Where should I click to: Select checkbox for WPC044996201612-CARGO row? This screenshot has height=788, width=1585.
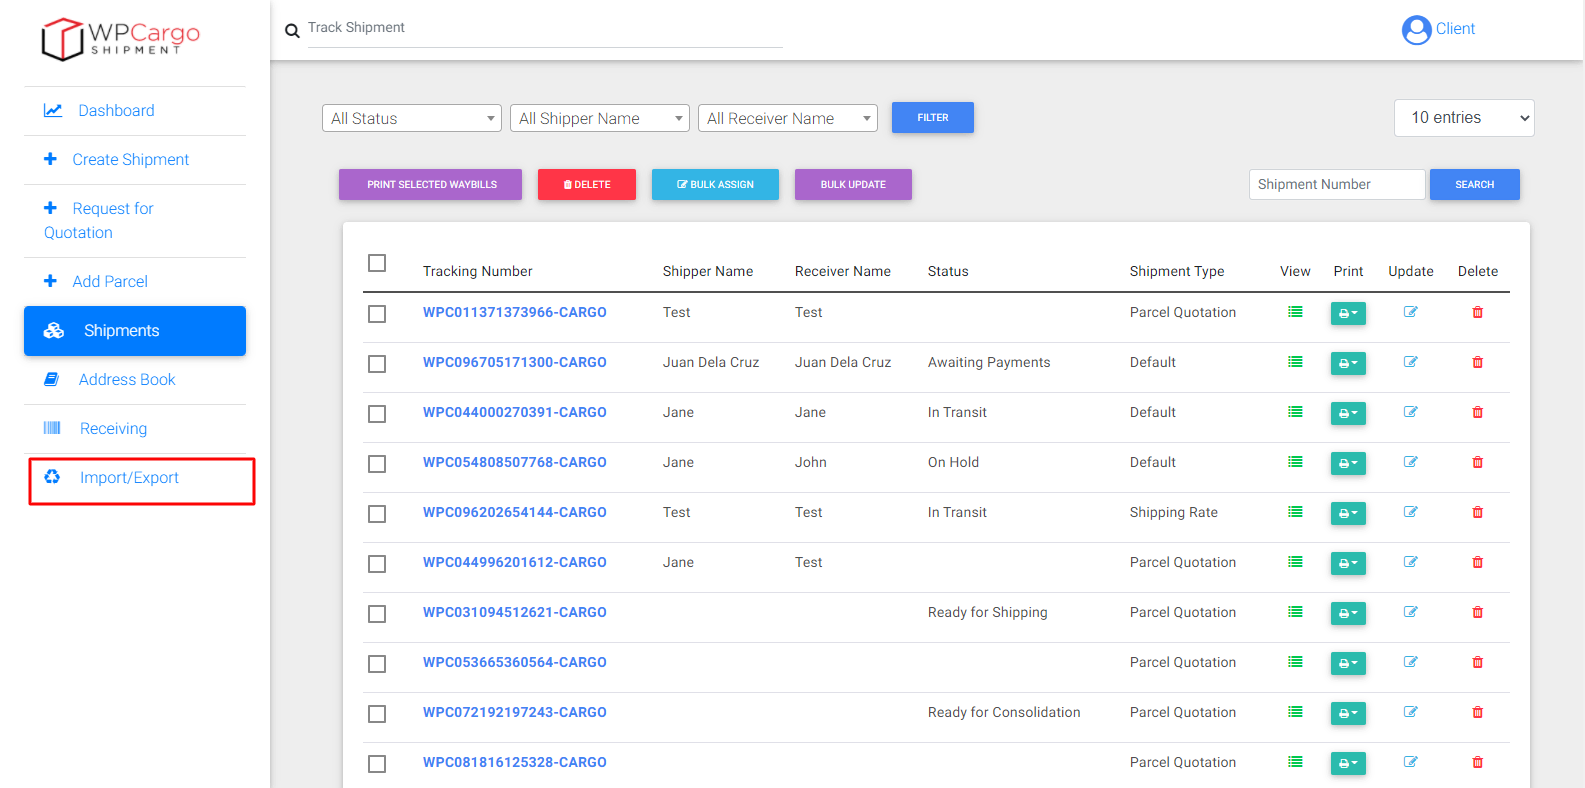[377, 564]
